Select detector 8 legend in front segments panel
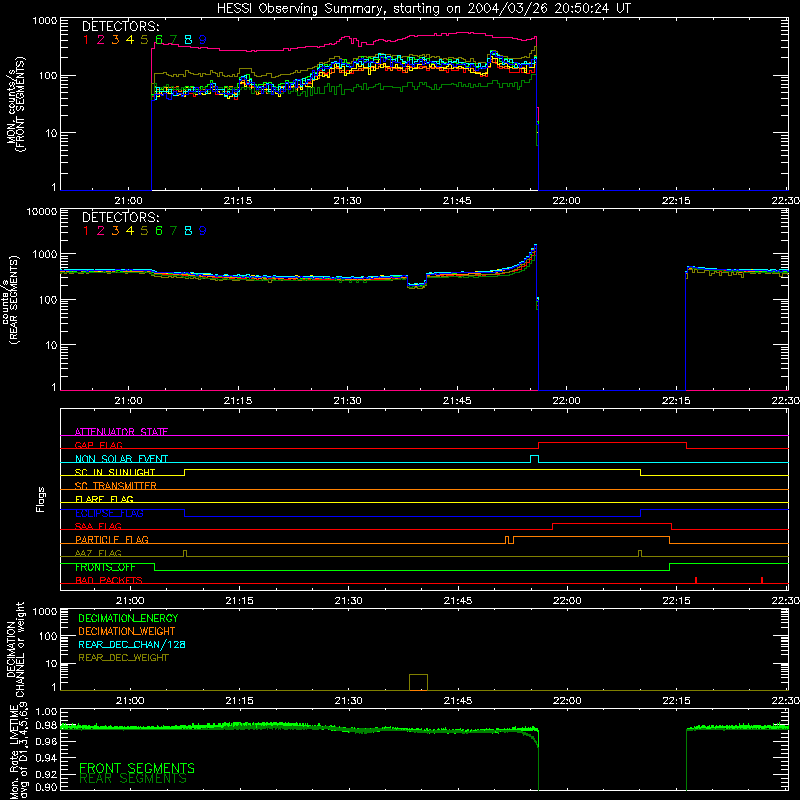 point(188,40)
